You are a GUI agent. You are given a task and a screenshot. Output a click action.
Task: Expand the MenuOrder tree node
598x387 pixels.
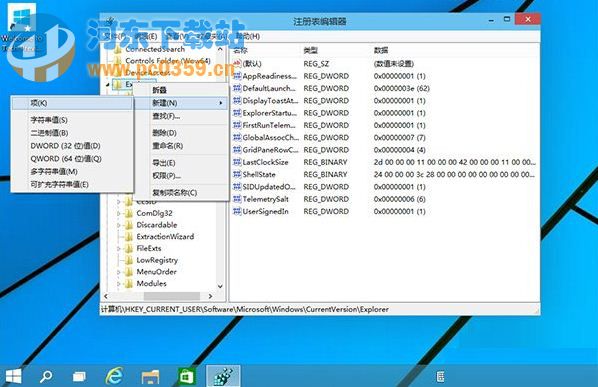click(x=118, y=272)
